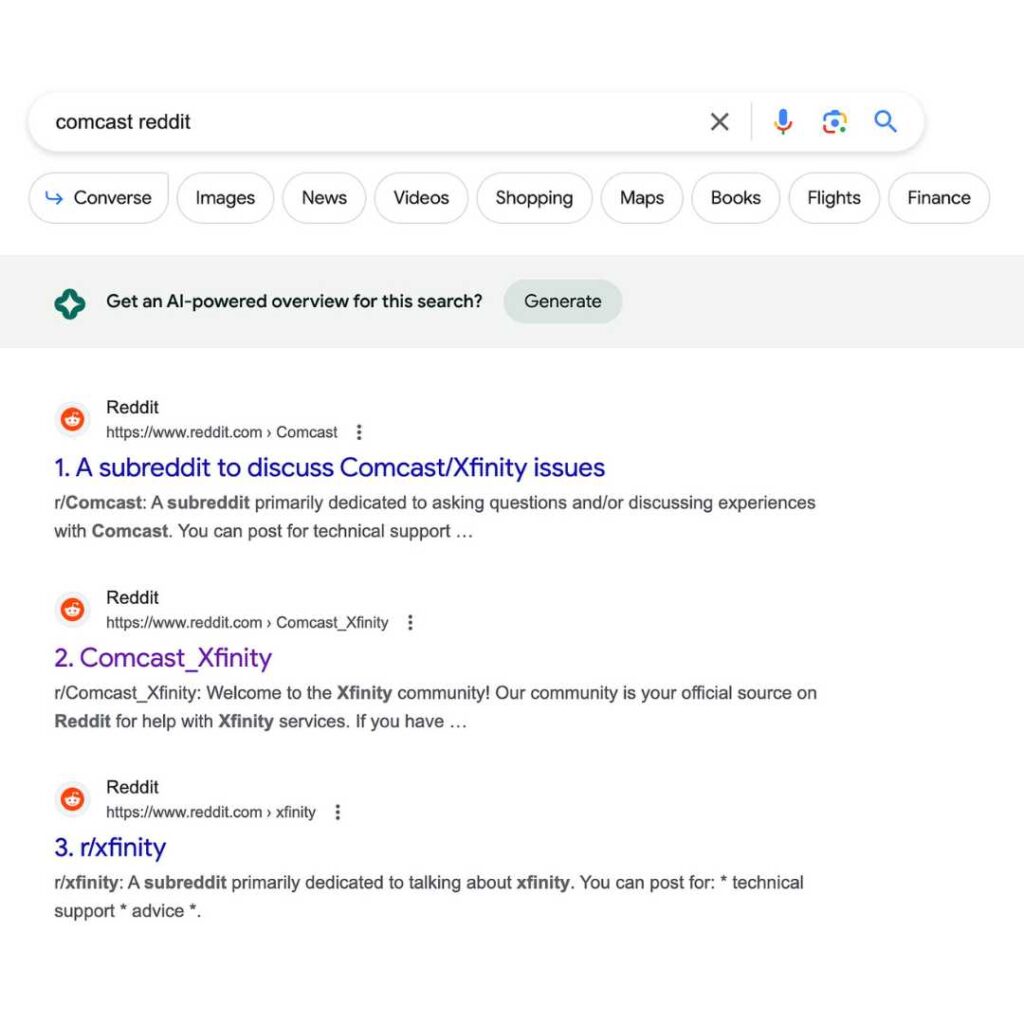The height and width of the screenshot is (1024, 1024).
Task: Go to the Shopping tab
Action: click(534, 198)
